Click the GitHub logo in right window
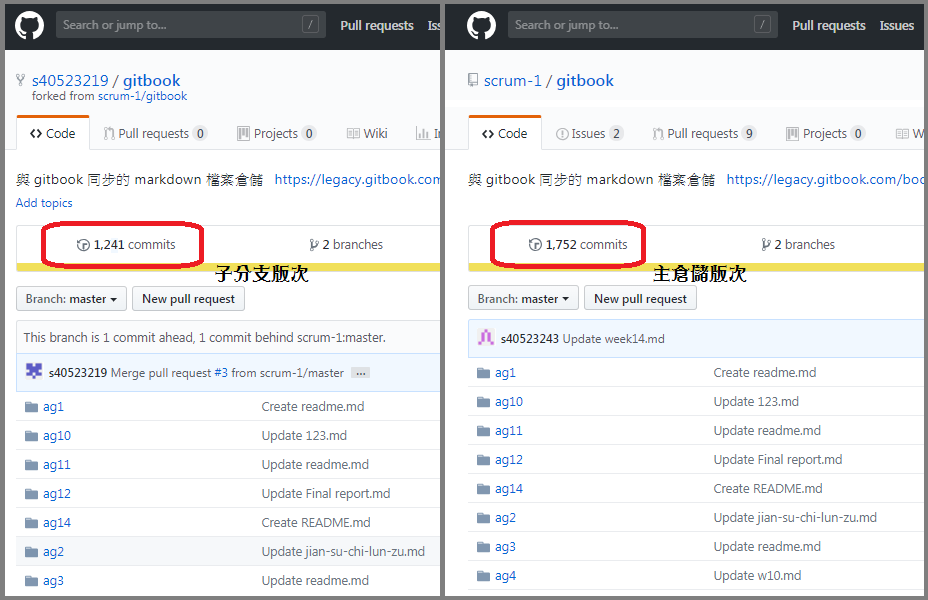 (481, 25)
